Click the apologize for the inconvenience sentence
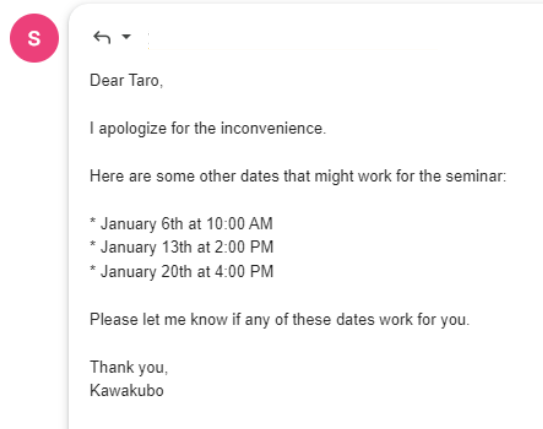The image size is (543, 429). tap(208, 128)
